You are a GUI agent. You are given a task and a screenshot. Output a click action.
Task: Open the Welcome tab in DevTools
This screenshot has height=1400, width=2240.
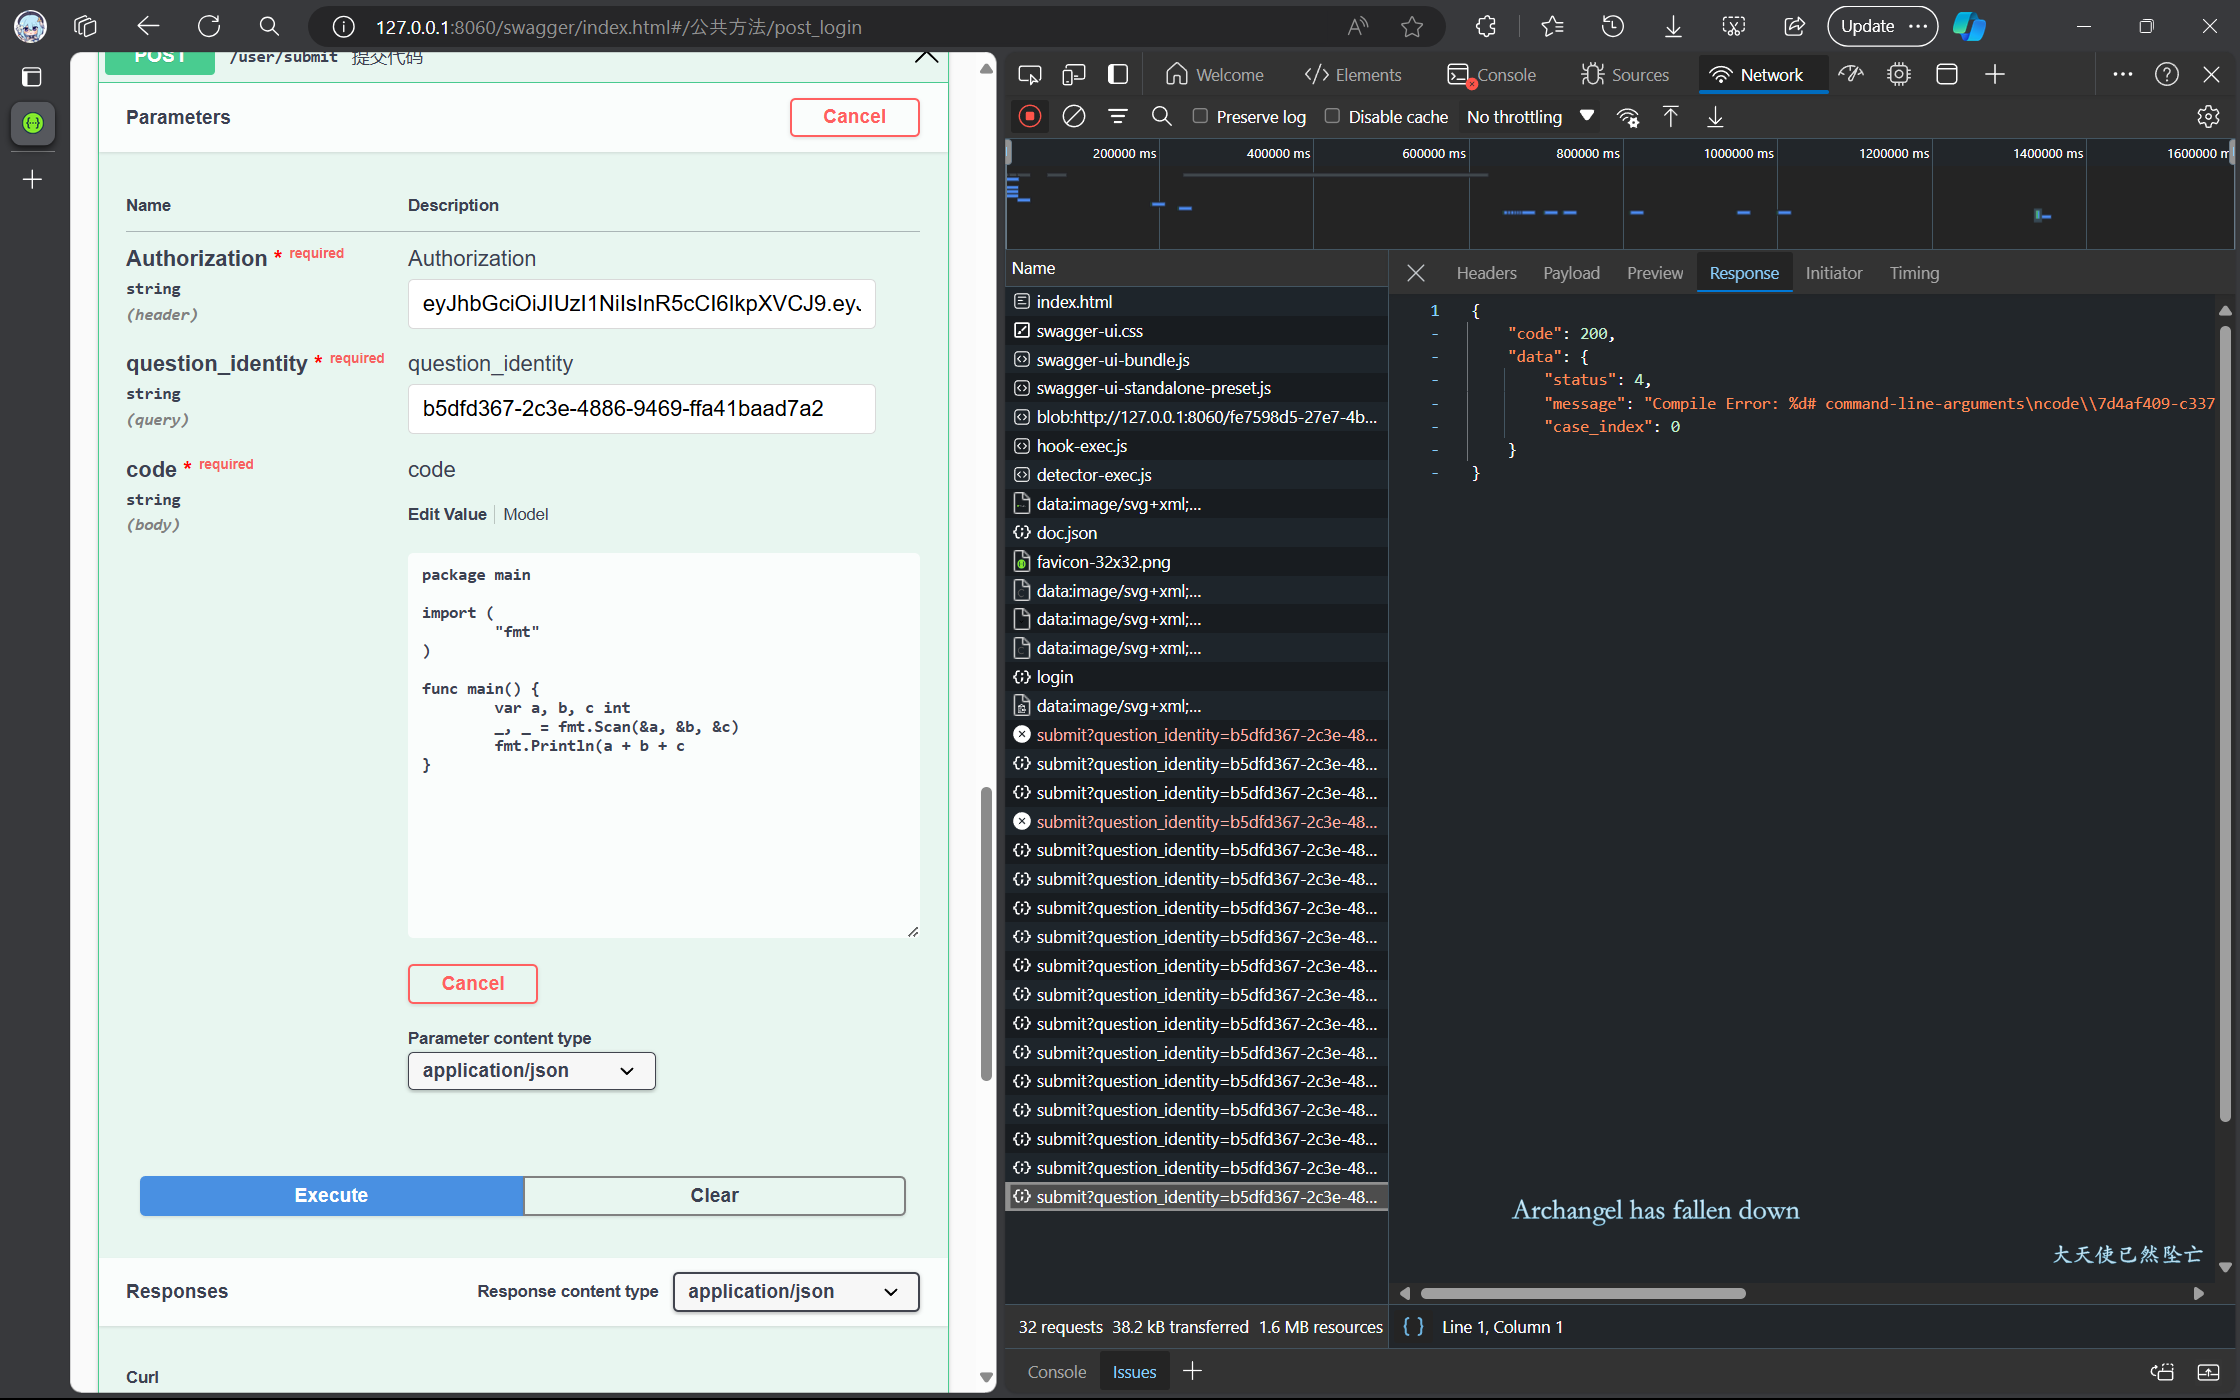(x=1214, y=75)
